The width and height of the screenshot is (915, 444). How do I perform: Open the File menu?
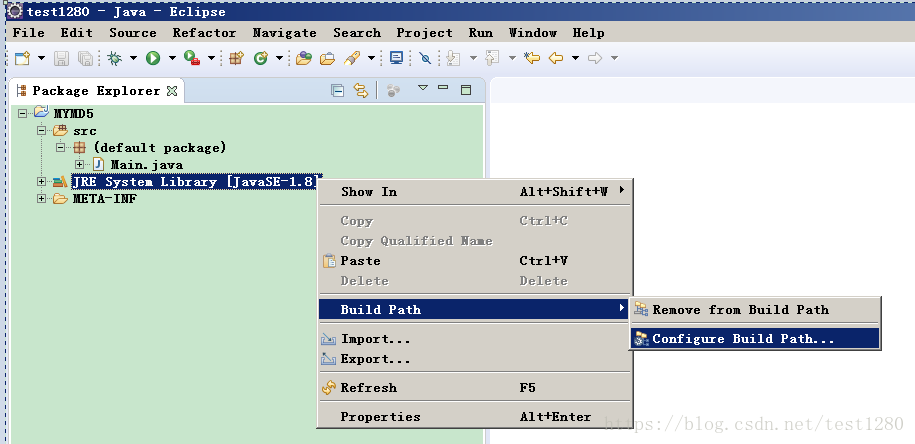(x=29, y=33)
